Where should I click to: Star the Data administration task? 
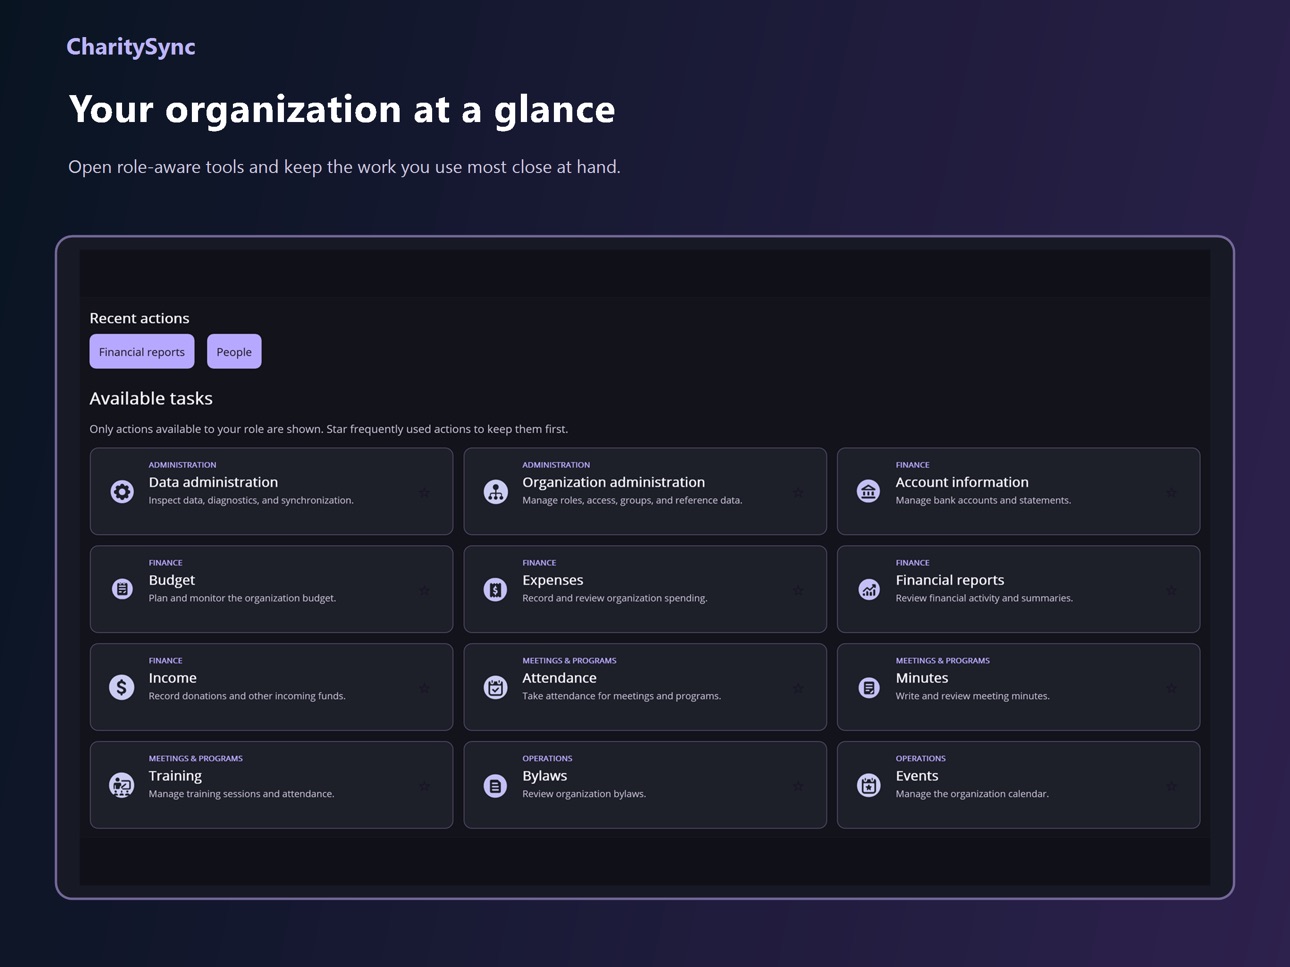[424, 492]
